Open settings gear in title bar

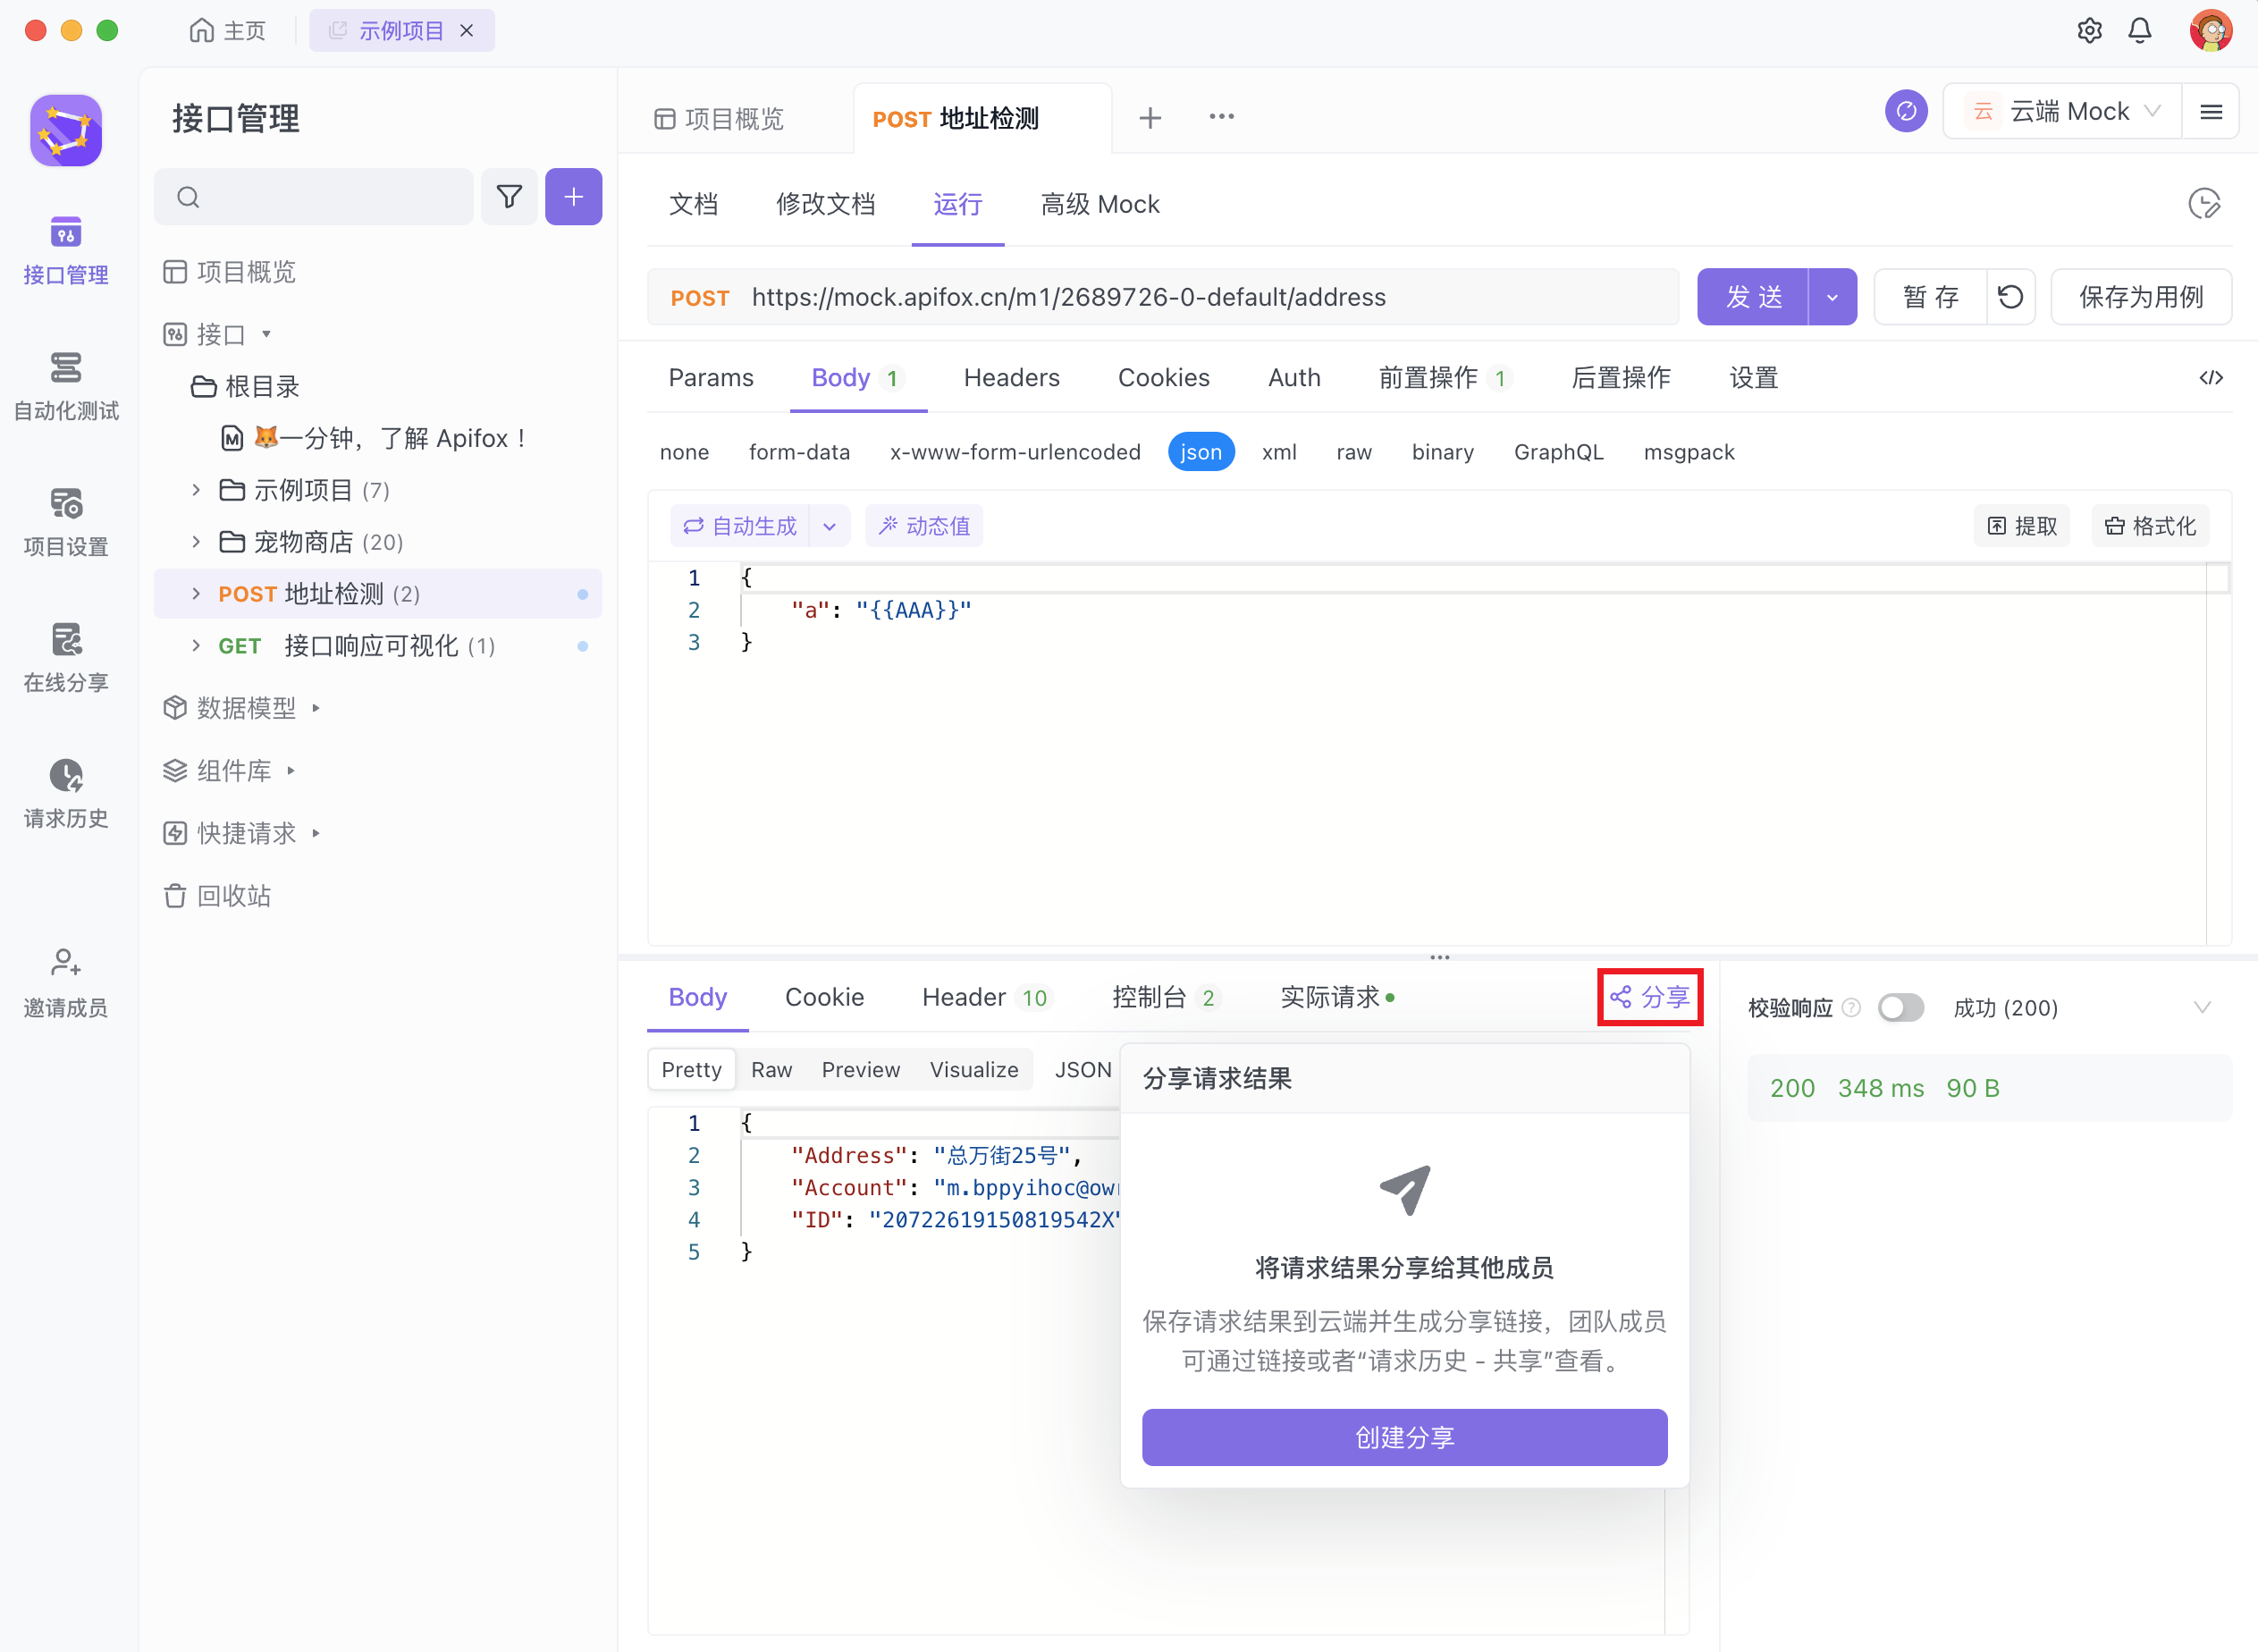[2088, 30]
